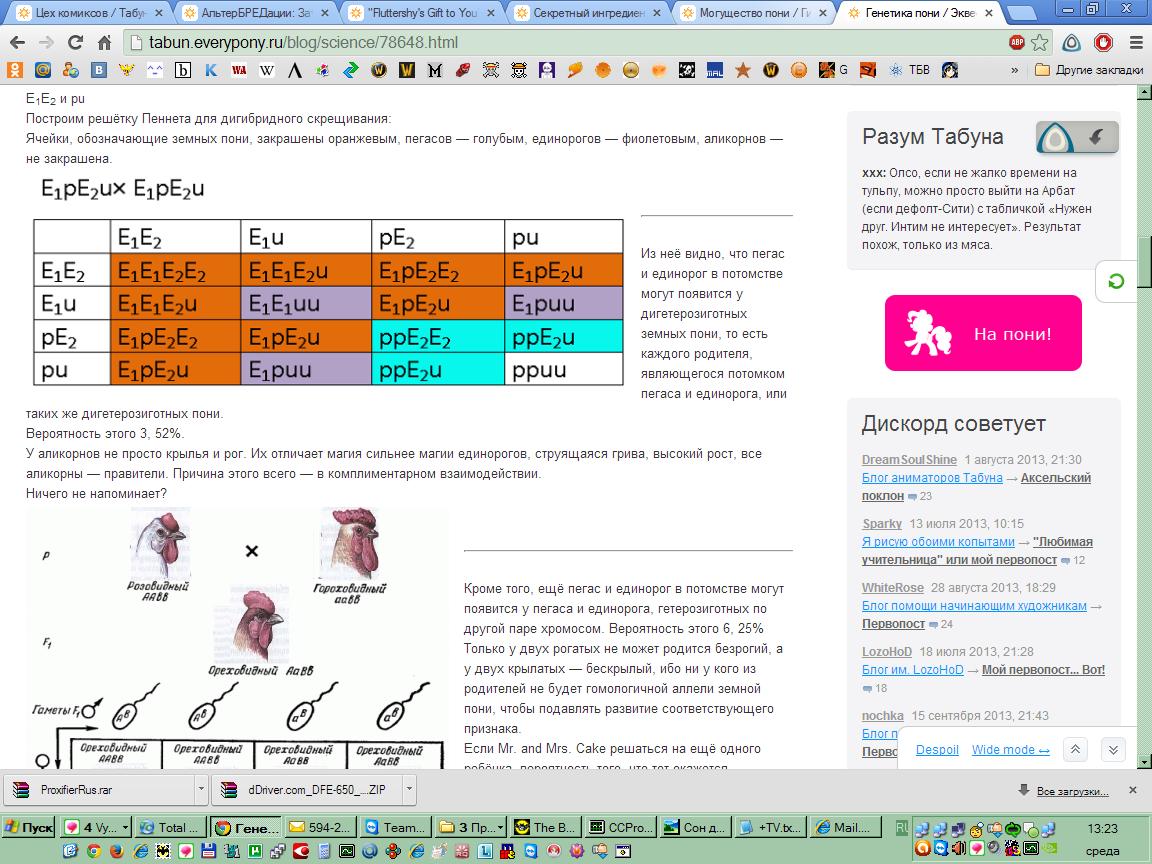Image resolution: width=1152 pixels, height=864 pixels.
Task: Jump to page bottom with double down arrow
Action: tap(1113, 749)
